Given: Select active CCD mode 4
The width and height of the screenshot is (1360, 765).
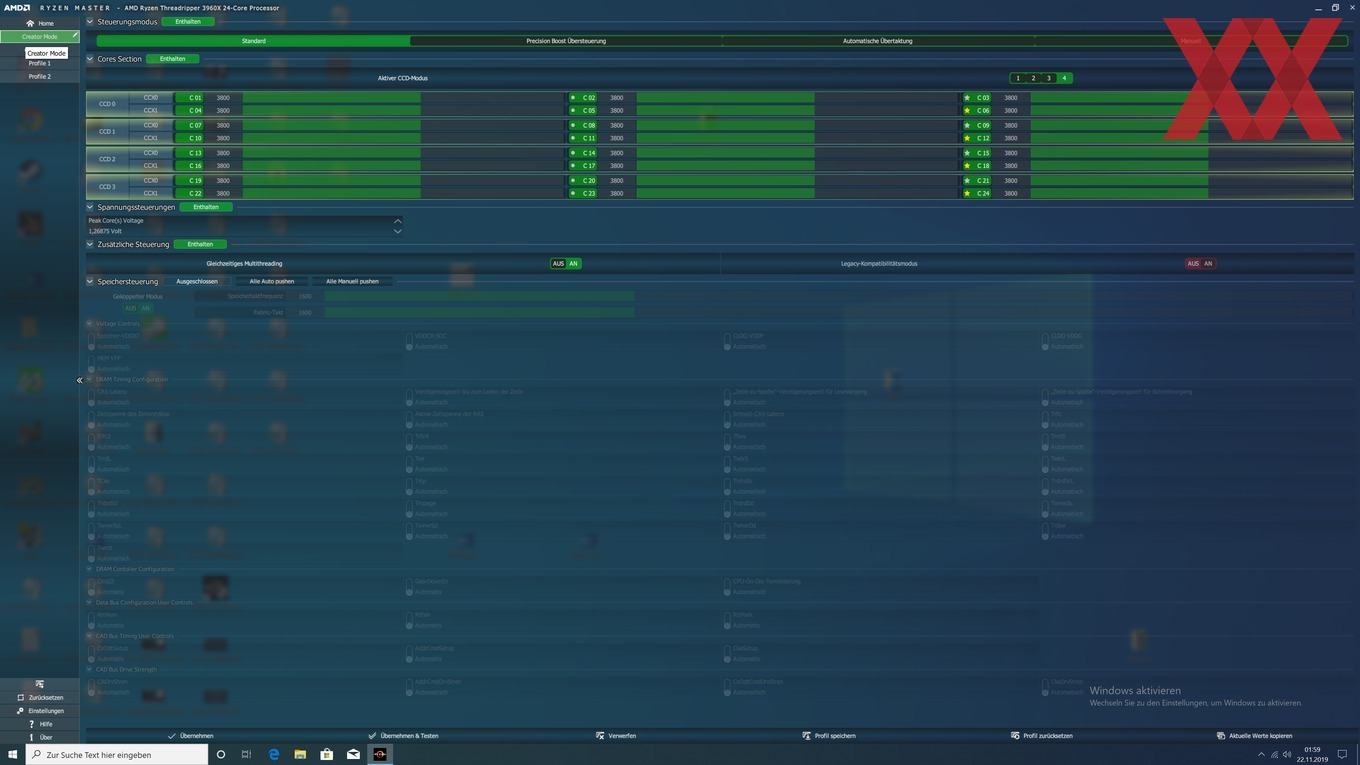Looking at the screenshot, I should click(1064, 78).
